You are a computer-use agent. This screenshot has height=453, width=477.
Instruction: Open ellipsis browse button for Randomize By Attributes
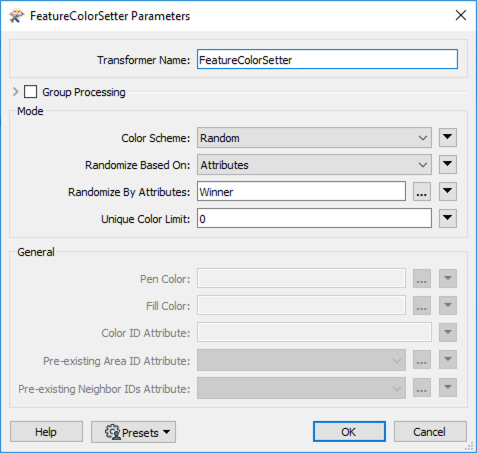click(x=422, y=192)
